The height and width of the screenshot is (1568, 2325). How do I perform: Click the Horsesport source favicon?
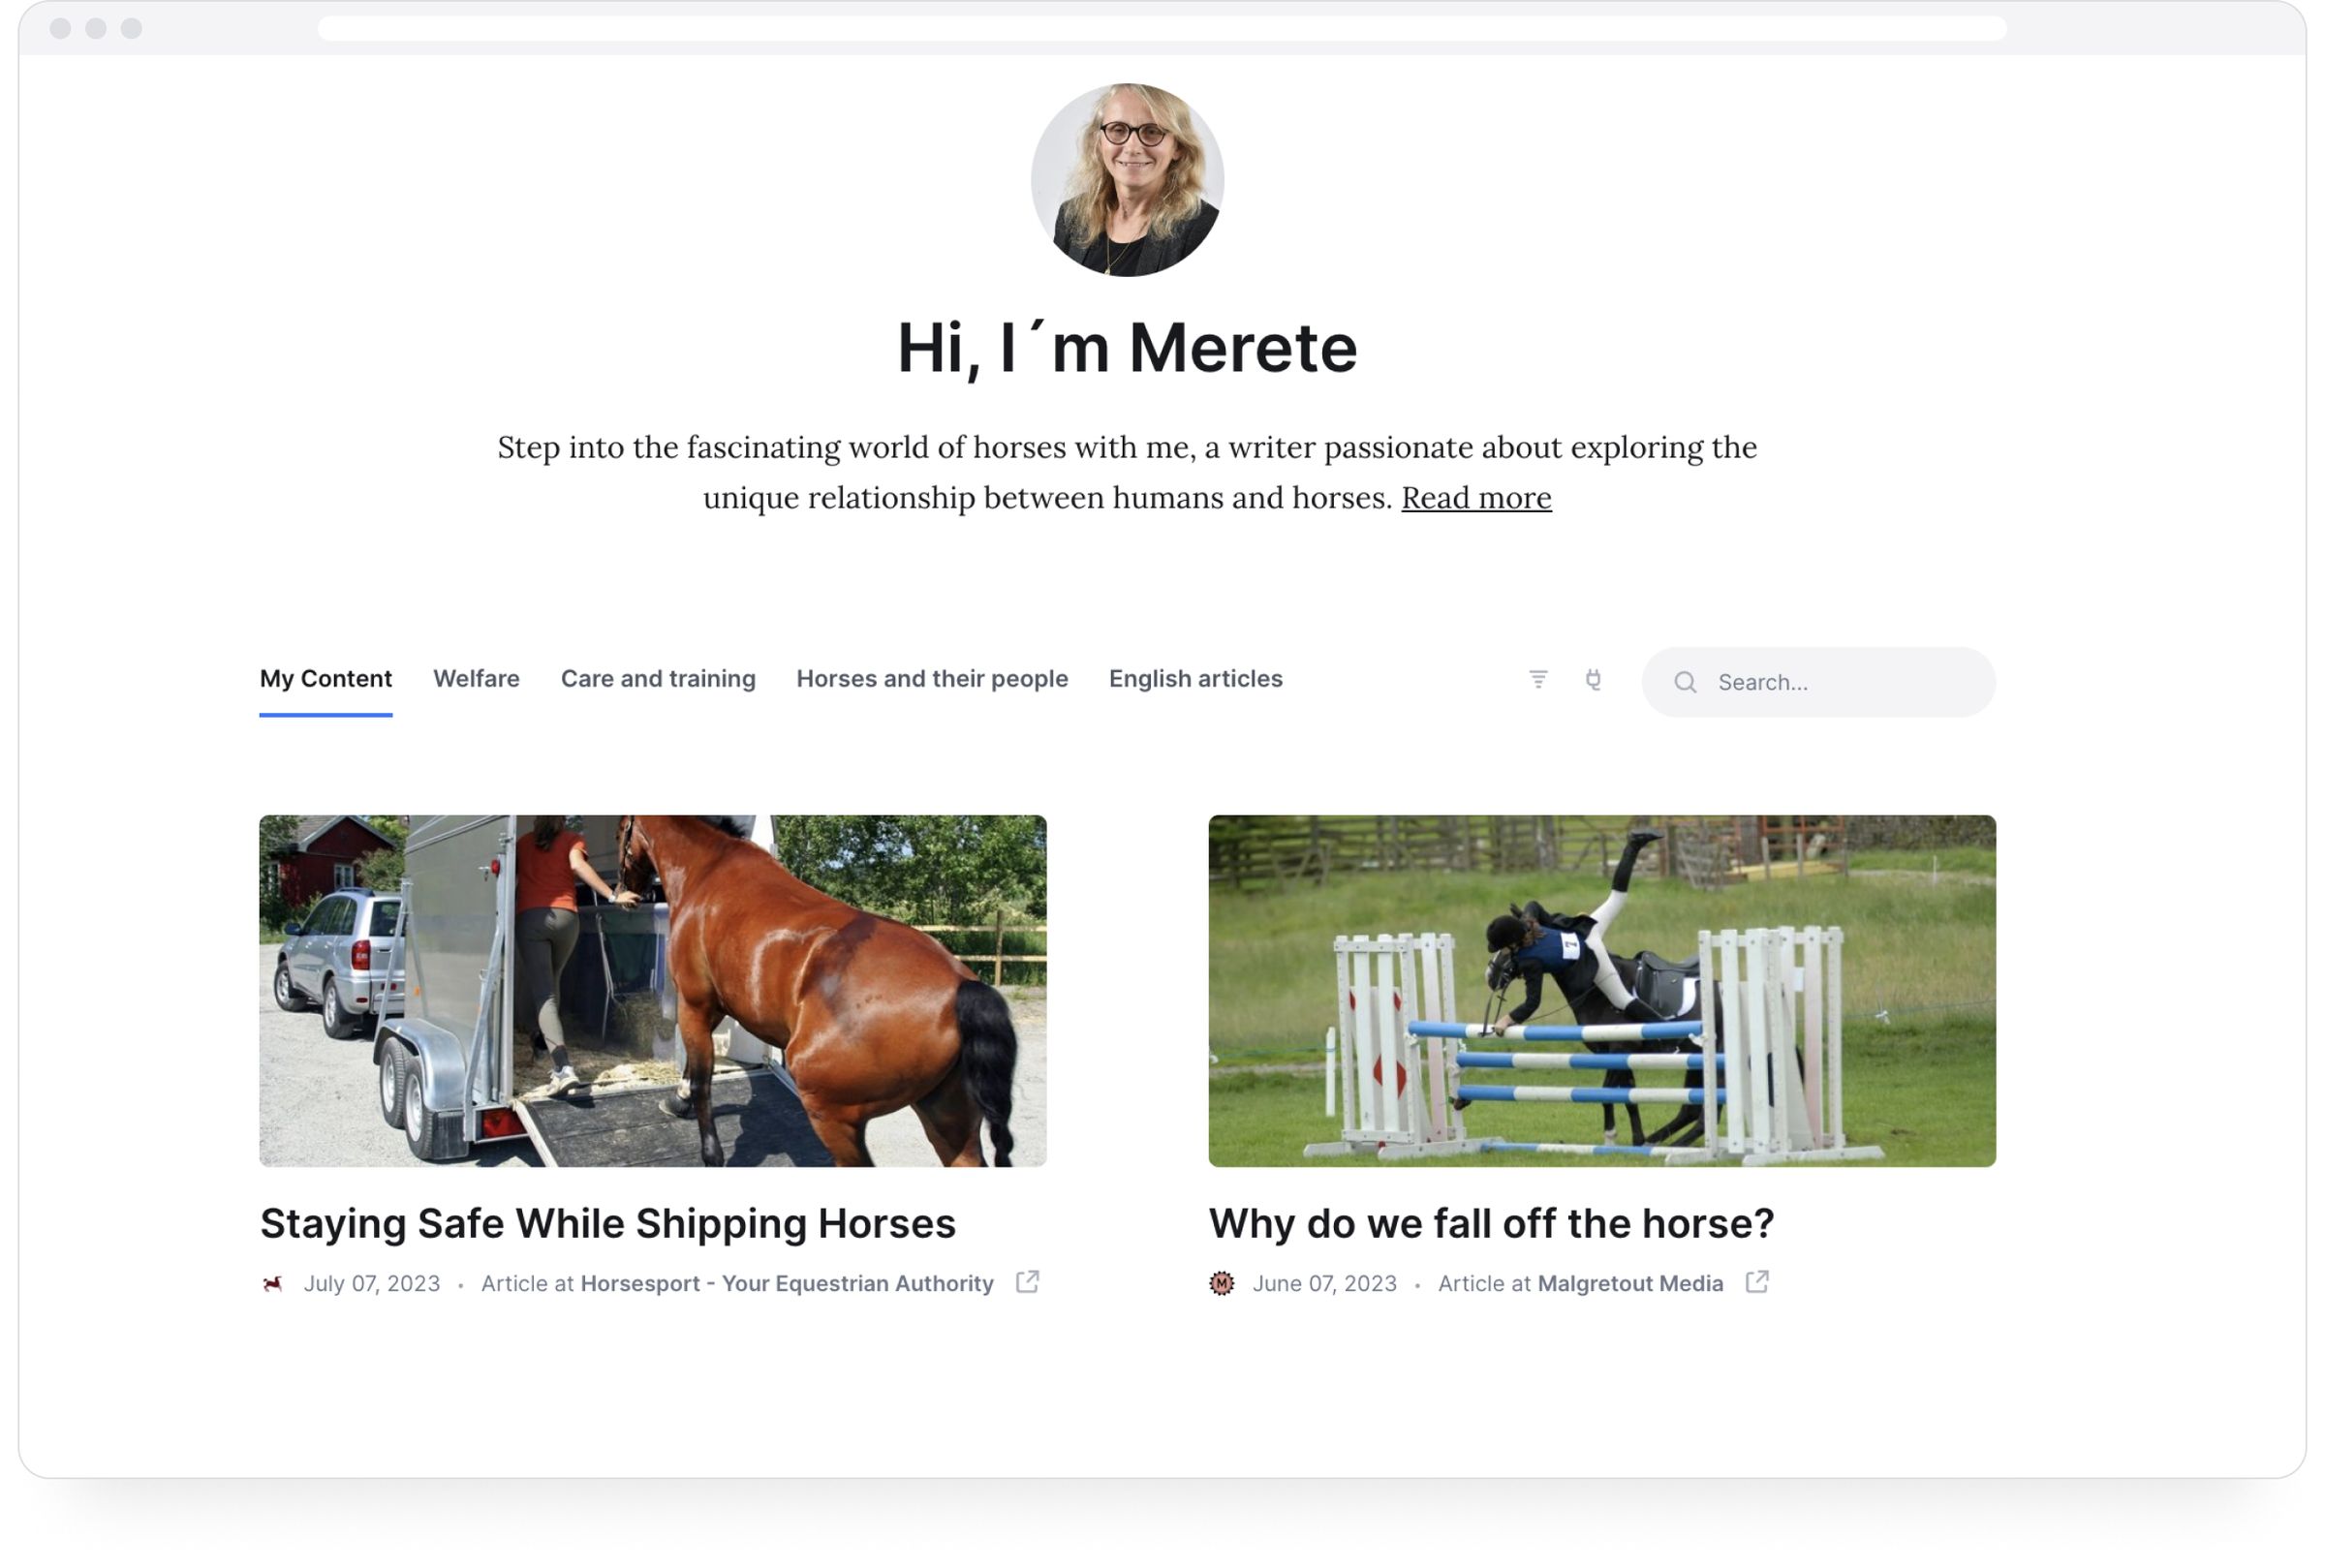272,1283
